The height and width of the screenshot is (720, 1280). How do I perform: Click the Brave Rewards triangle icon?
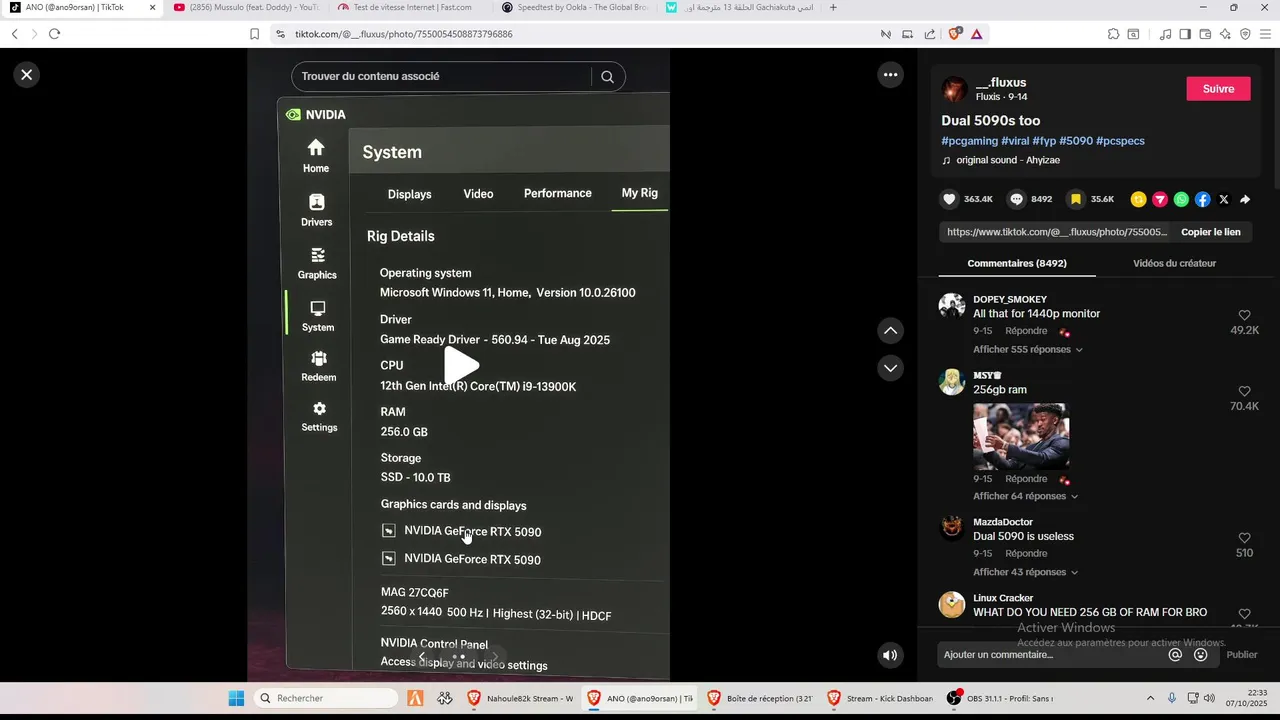pos(977,34)
